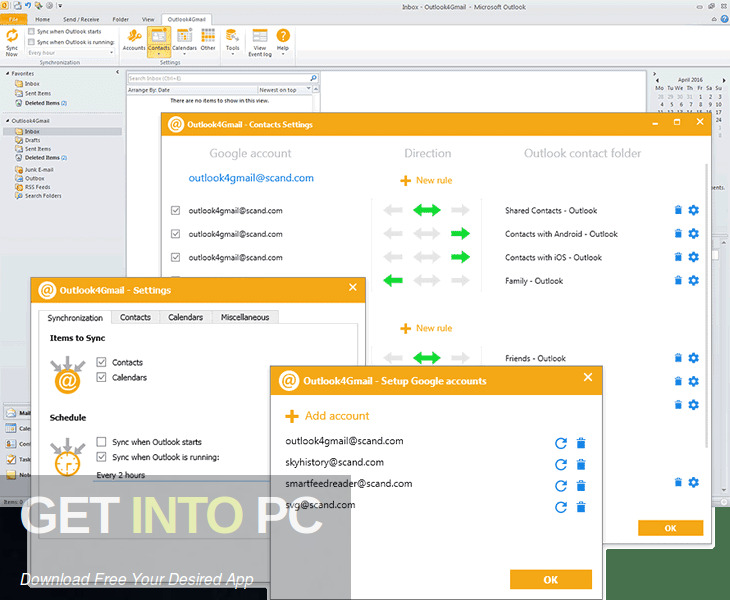Refresh the svg@scand.com account

click(x=561, y=507)
